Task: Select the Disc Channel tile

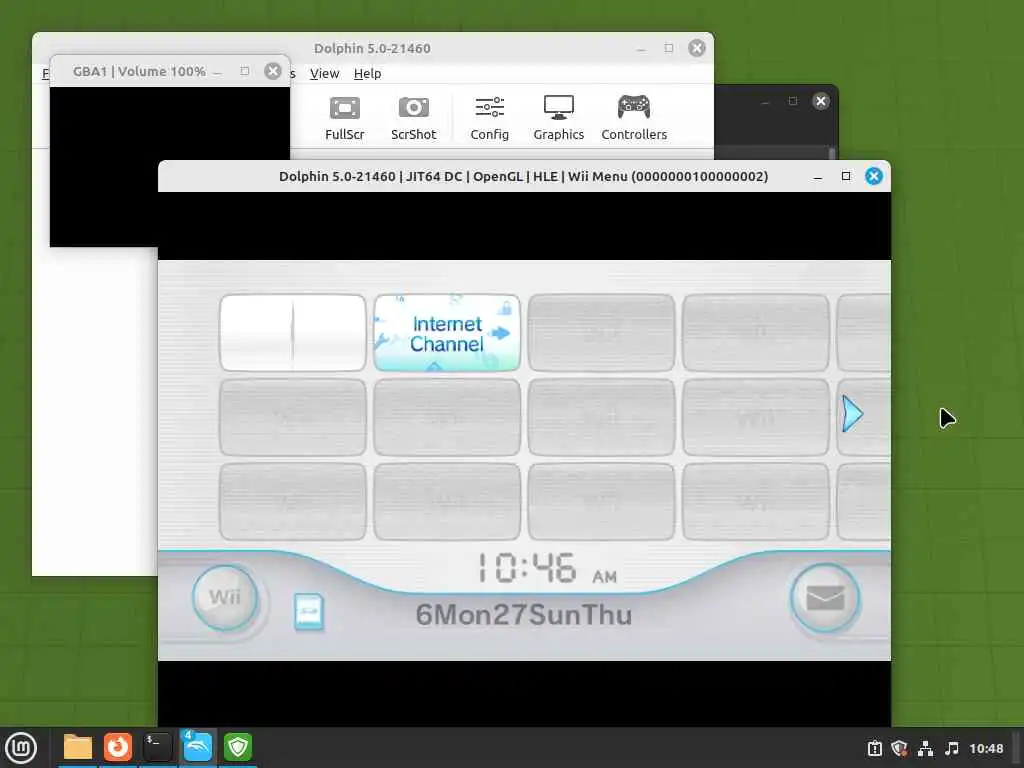Action: [x=293, y=333]
